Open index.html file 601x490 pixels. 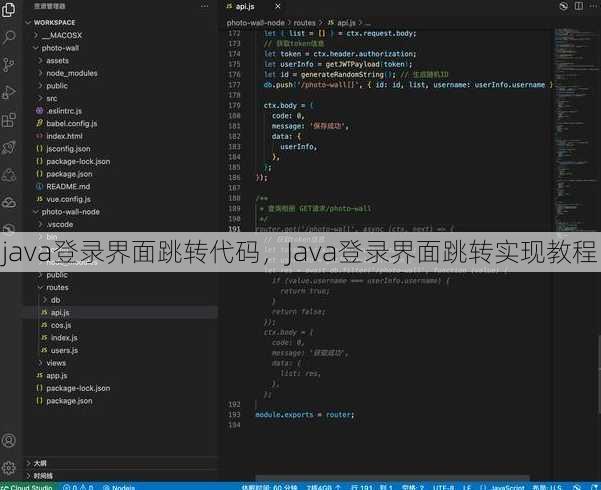click(x=64, y=136)
